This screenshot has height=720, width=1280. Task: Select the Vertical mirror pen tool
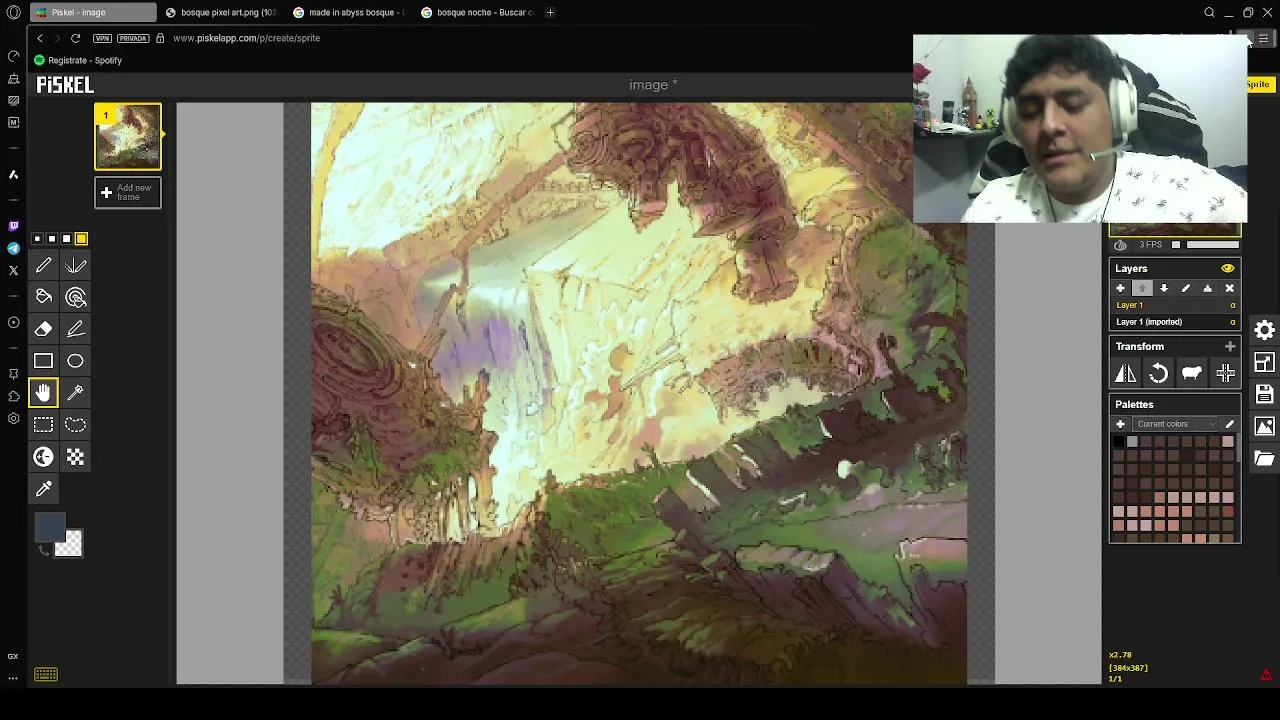pos(75,265)
